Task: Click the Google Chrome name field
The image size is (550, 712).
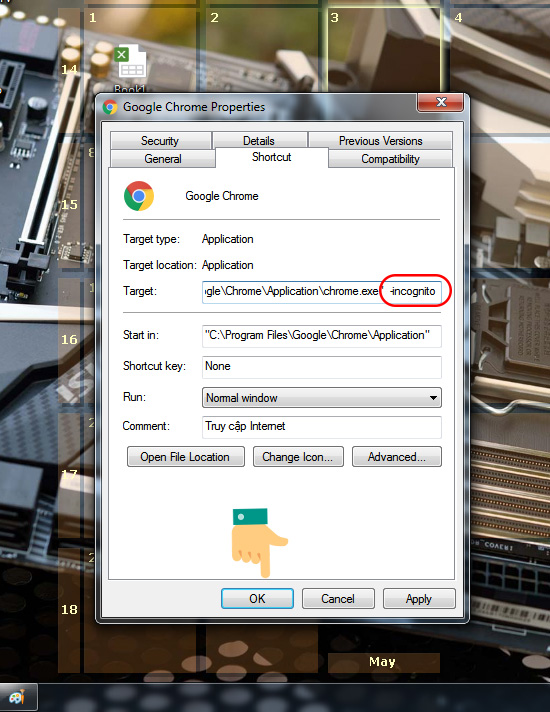Action: coord(222,196)
